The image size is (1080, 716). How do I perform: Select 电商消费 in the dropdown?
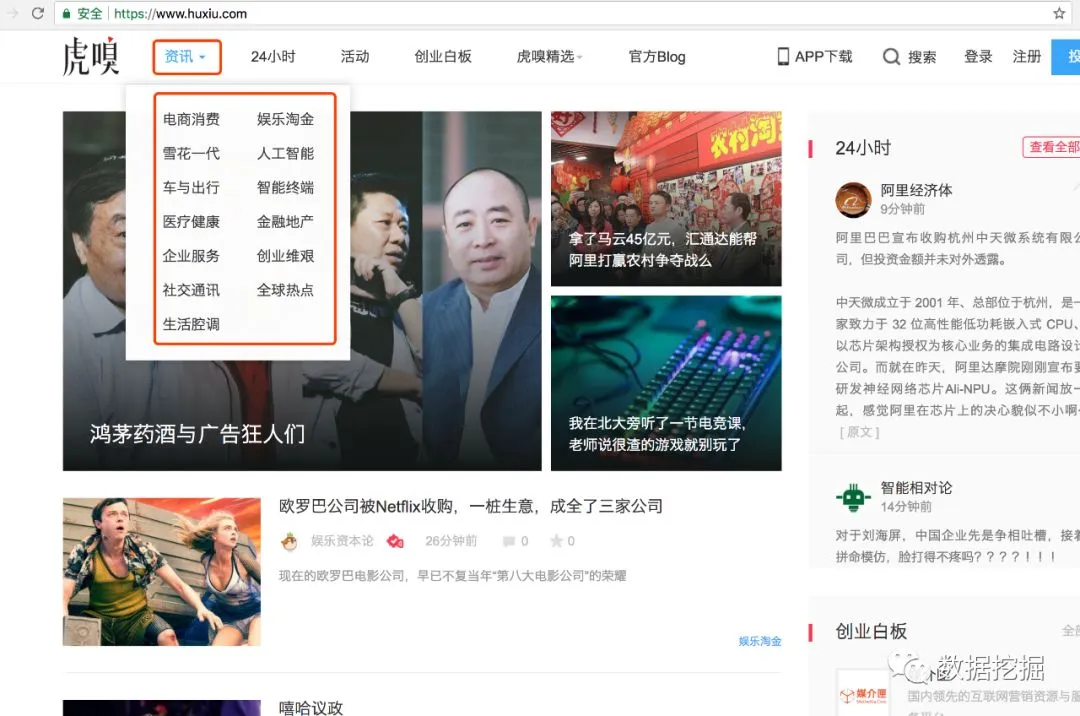[x=191, y=119]
